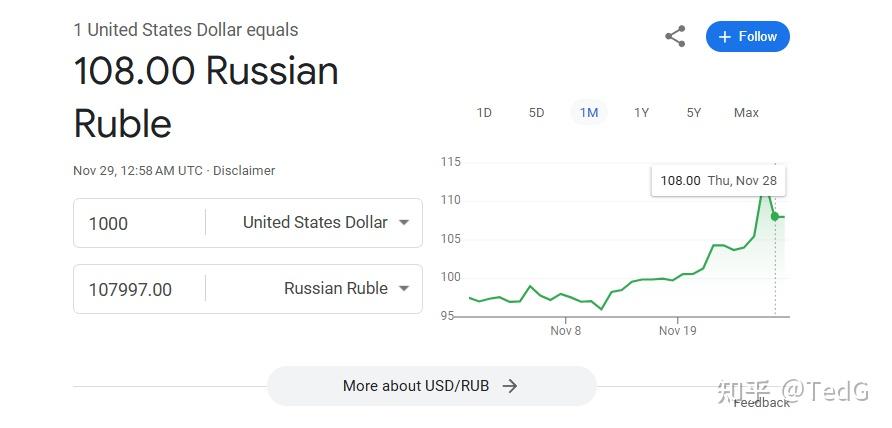The image size is (892, 428).
Task: Click the green data point on the chart
Action: click(x=775, y=216)
